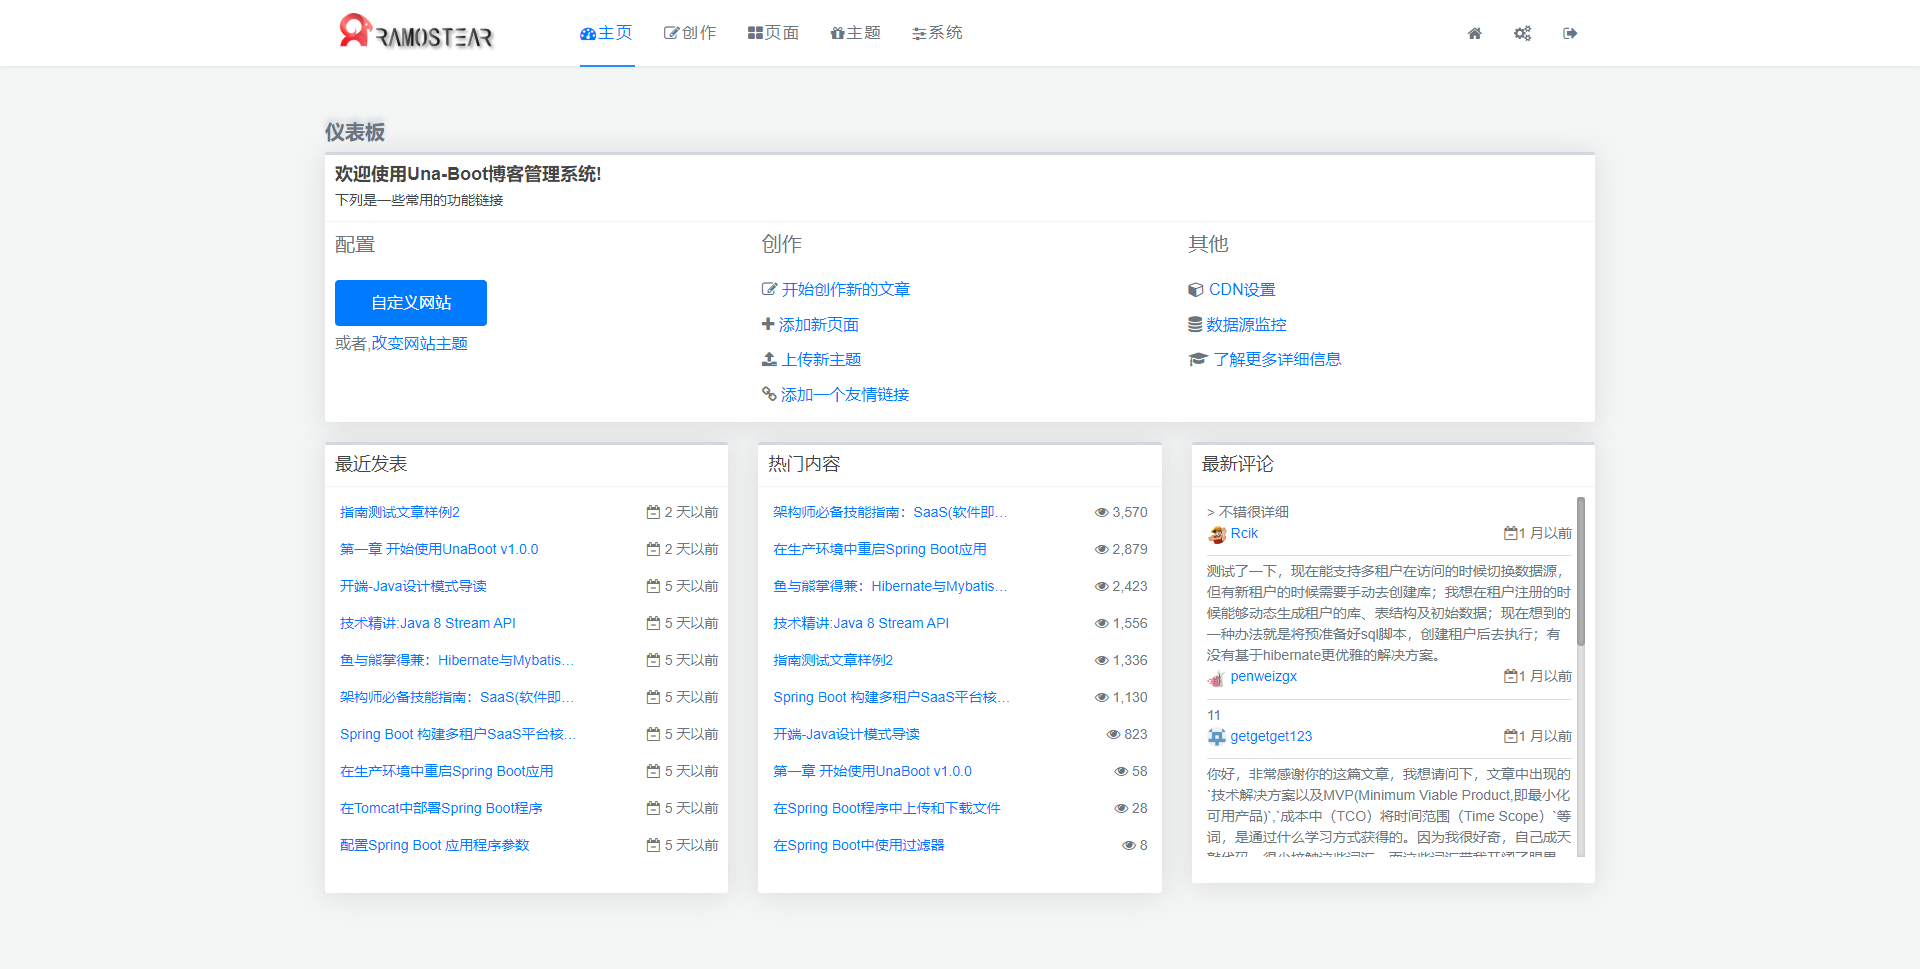
Task: Select the 主页 tab
Action: pyautogui.click(x=607, y=33)
